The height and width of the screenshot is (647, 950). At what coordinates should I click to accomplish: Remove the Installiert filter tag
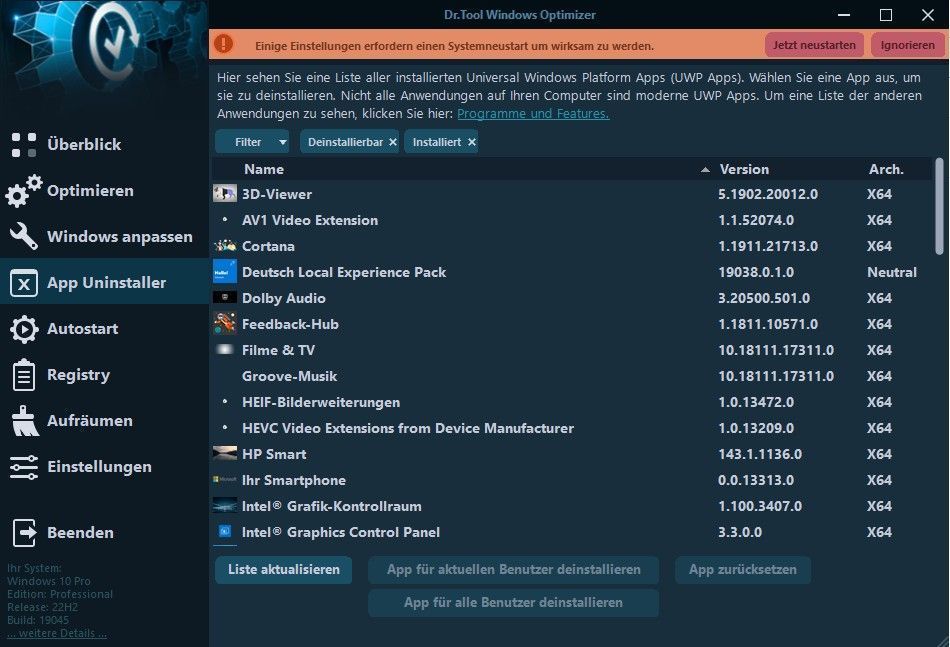point(471,143)
